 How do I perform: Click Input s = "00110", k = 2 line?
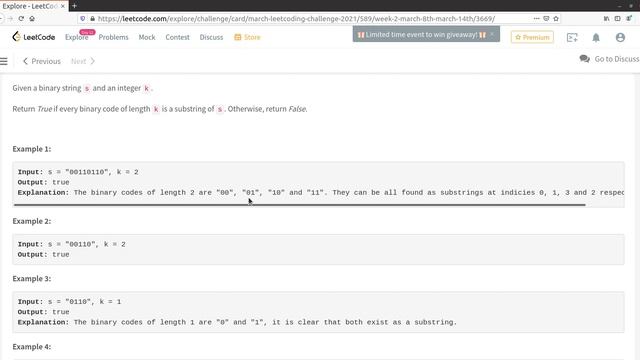tap(71, 244)
